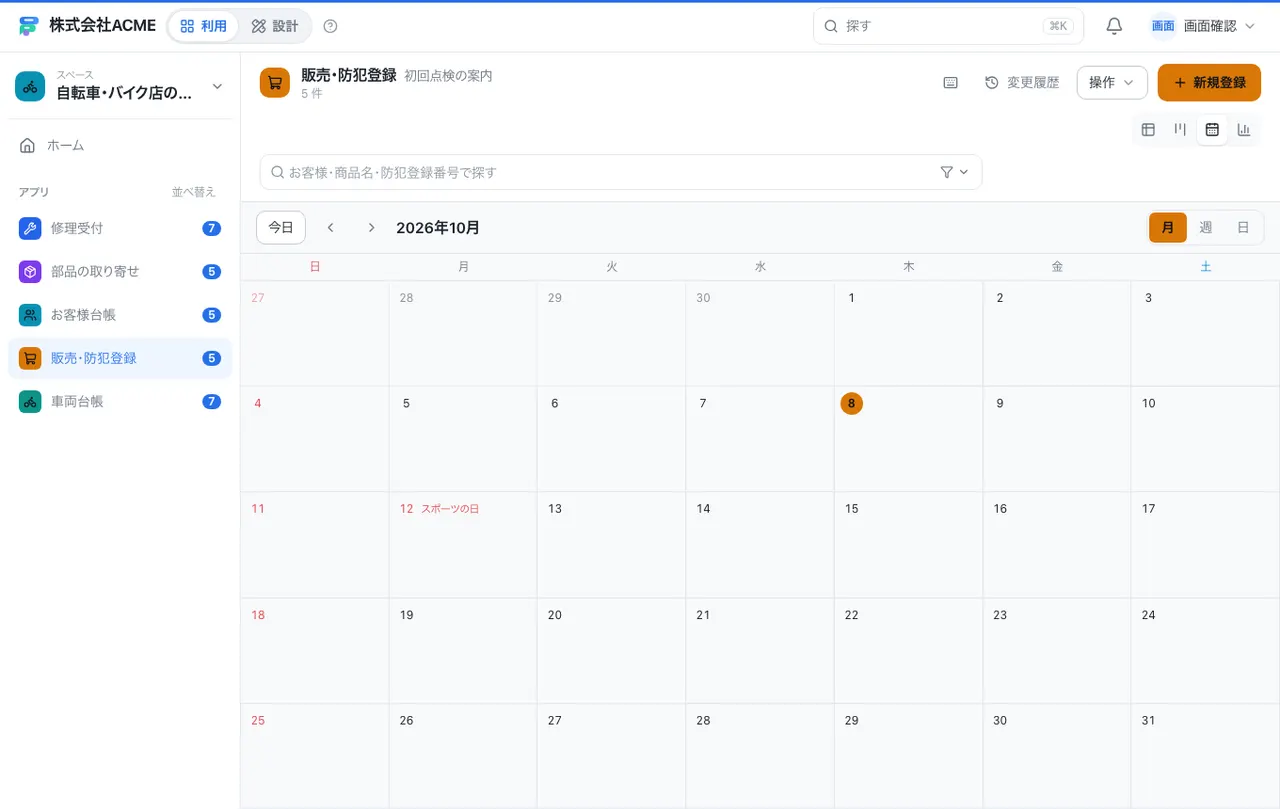Open 修理受付 app
This screenshot has height=809, width=1280.
click(120, 228)
